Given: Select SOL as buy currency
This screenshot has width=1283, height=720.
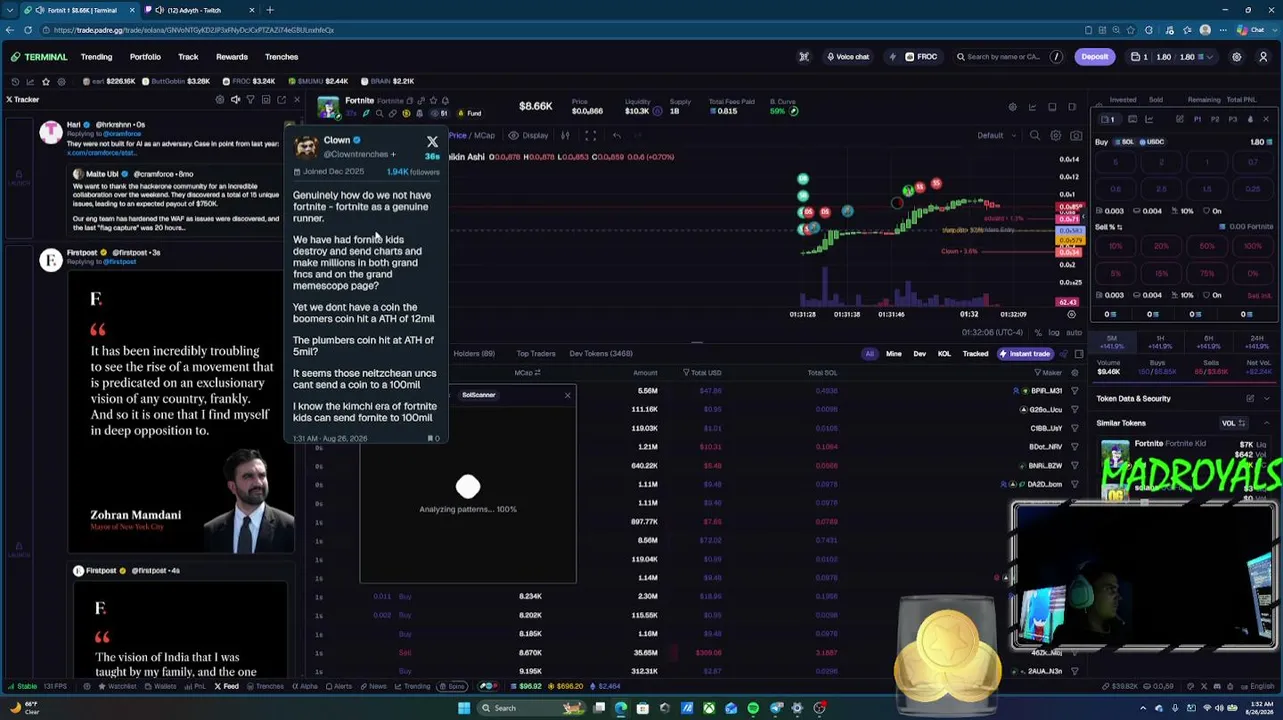Looking at the screenshot, I should (x=1125, y=142).
